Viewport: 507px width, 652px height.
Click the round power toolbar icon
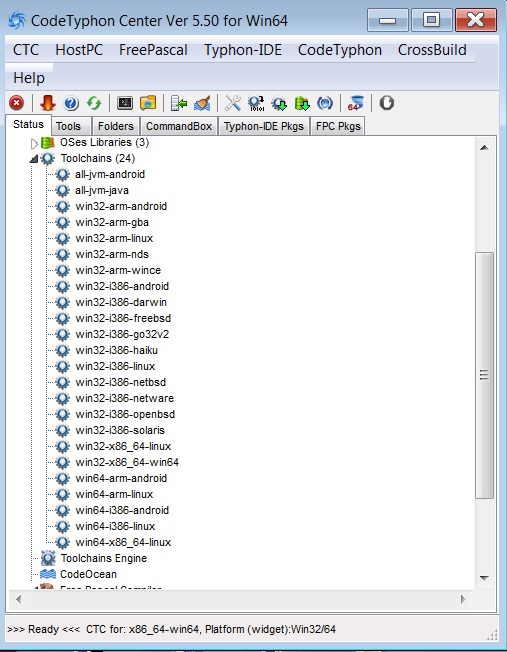(386, 103)
